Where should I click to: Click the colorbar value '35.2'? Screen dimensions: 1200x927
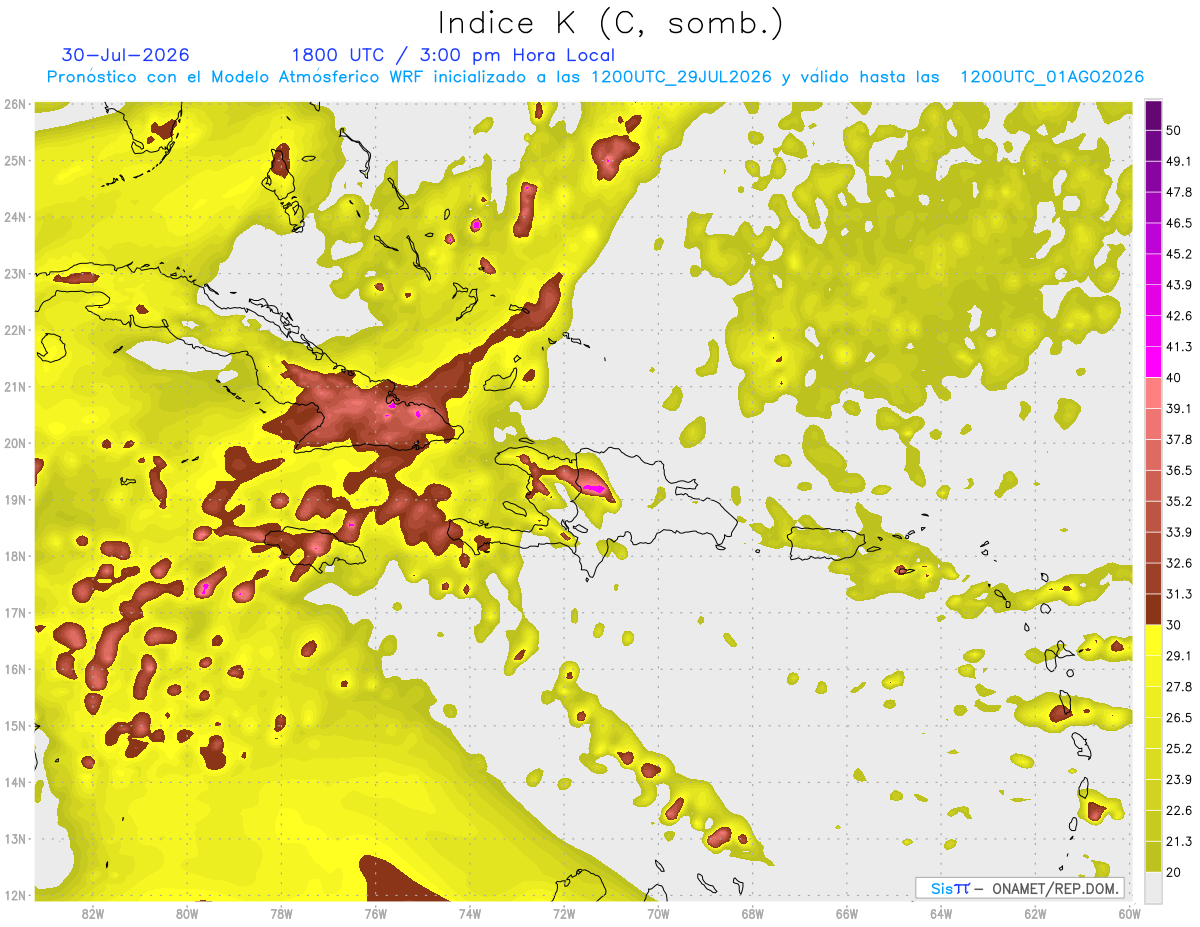click(x=1178, y=501)
